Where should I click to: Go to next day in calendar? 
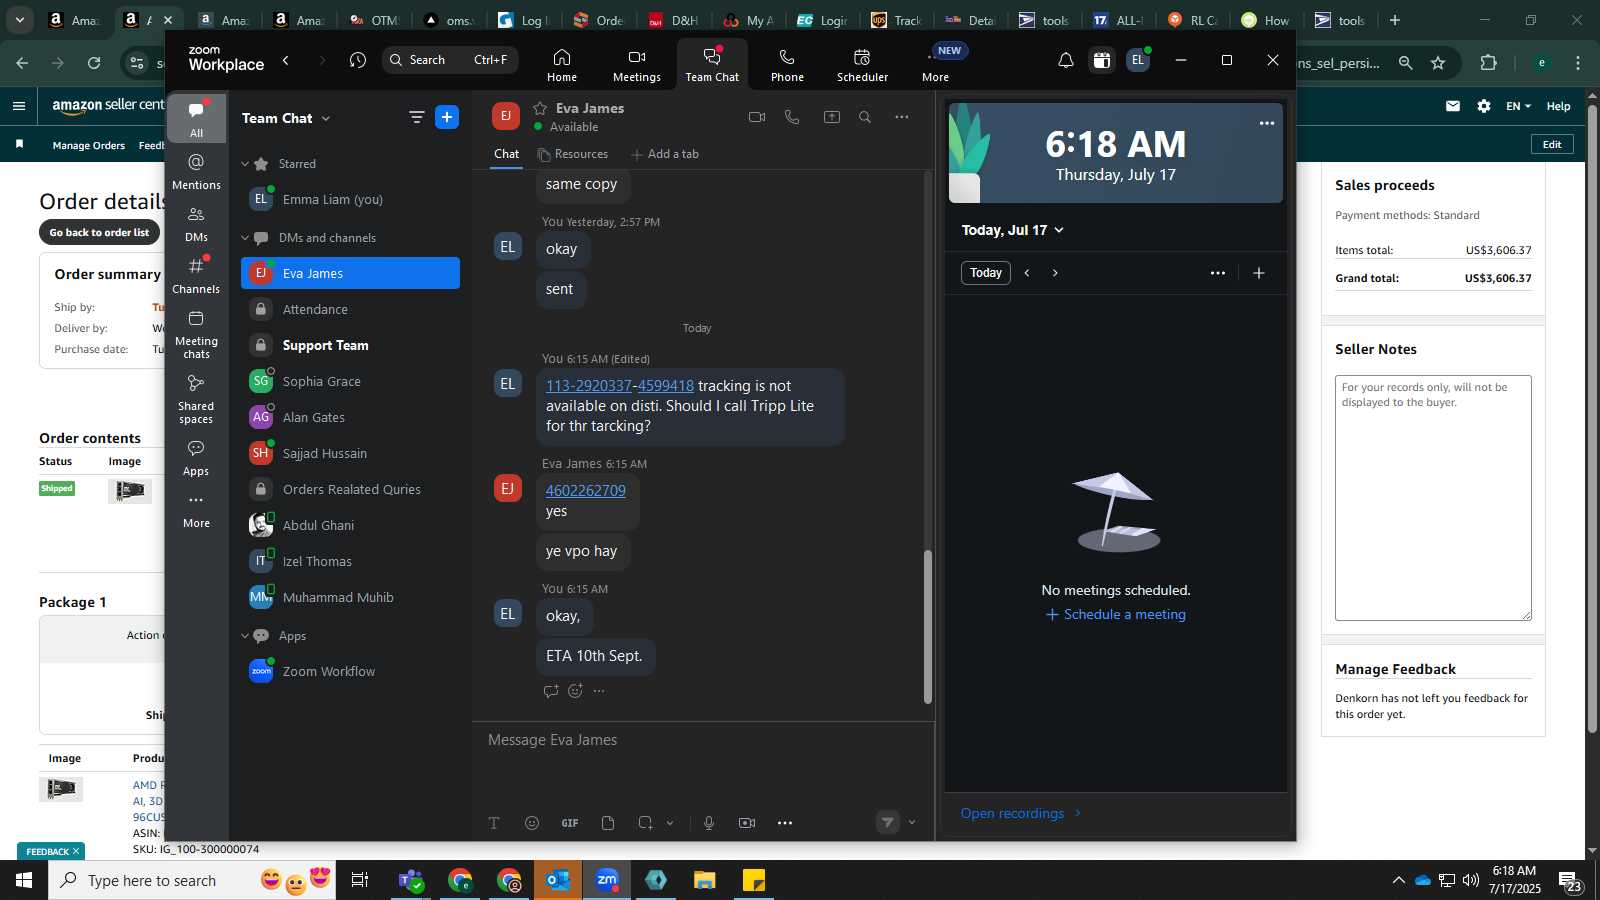pos(1055,273)
